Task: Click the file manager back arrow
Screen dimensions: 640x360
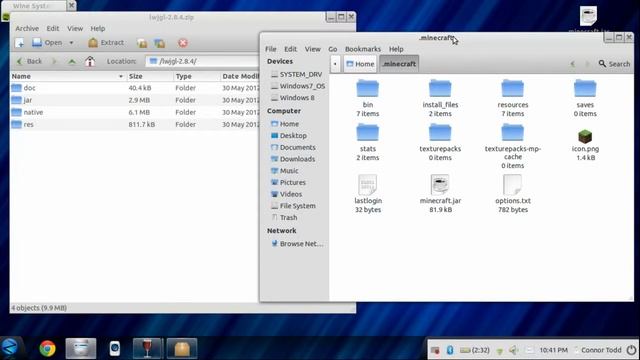Action: (x=573, y=64)
